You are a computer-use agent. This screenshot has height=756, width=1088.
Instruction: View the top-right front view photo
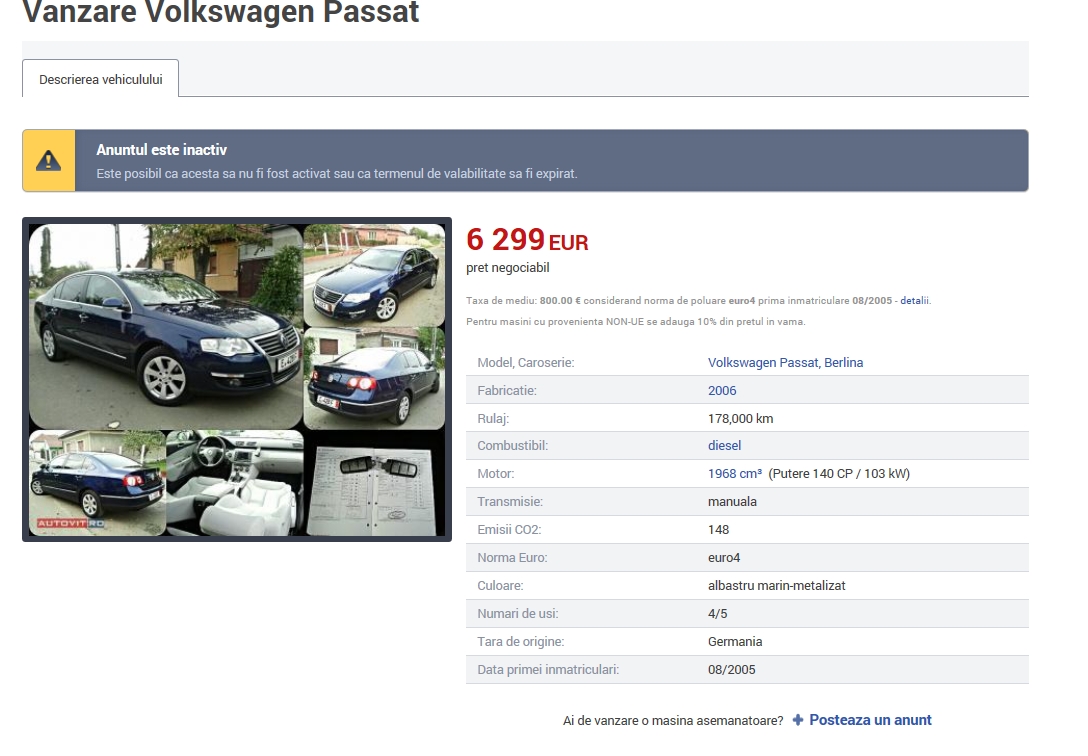pos(374,274)
